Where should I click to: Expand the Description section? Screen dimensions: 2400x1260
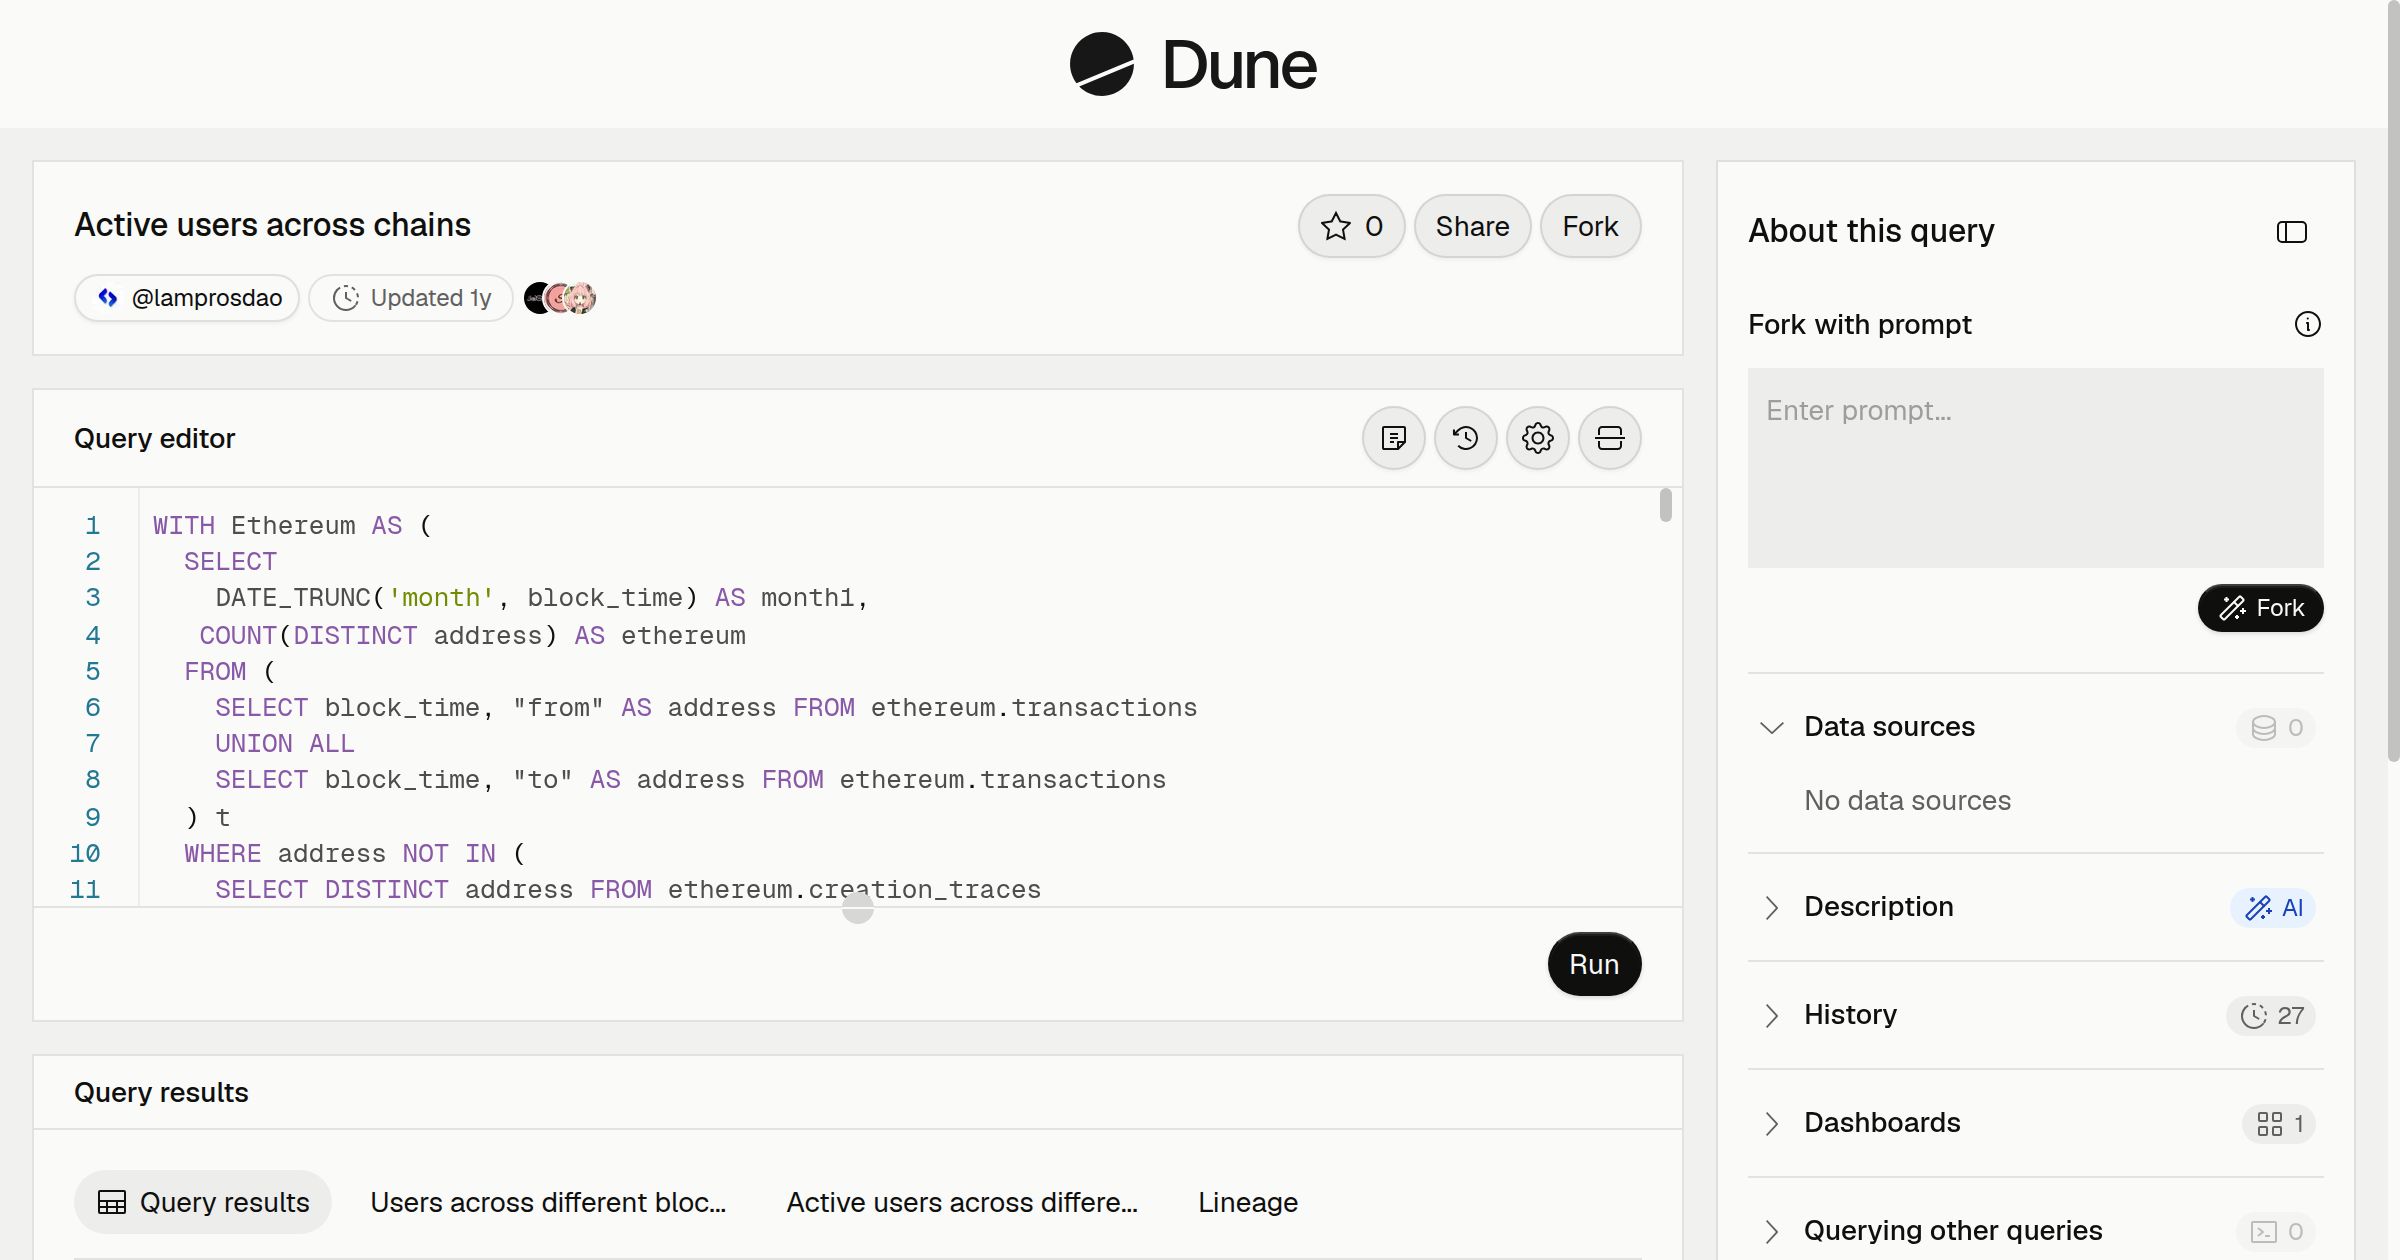pos(1772,907)
